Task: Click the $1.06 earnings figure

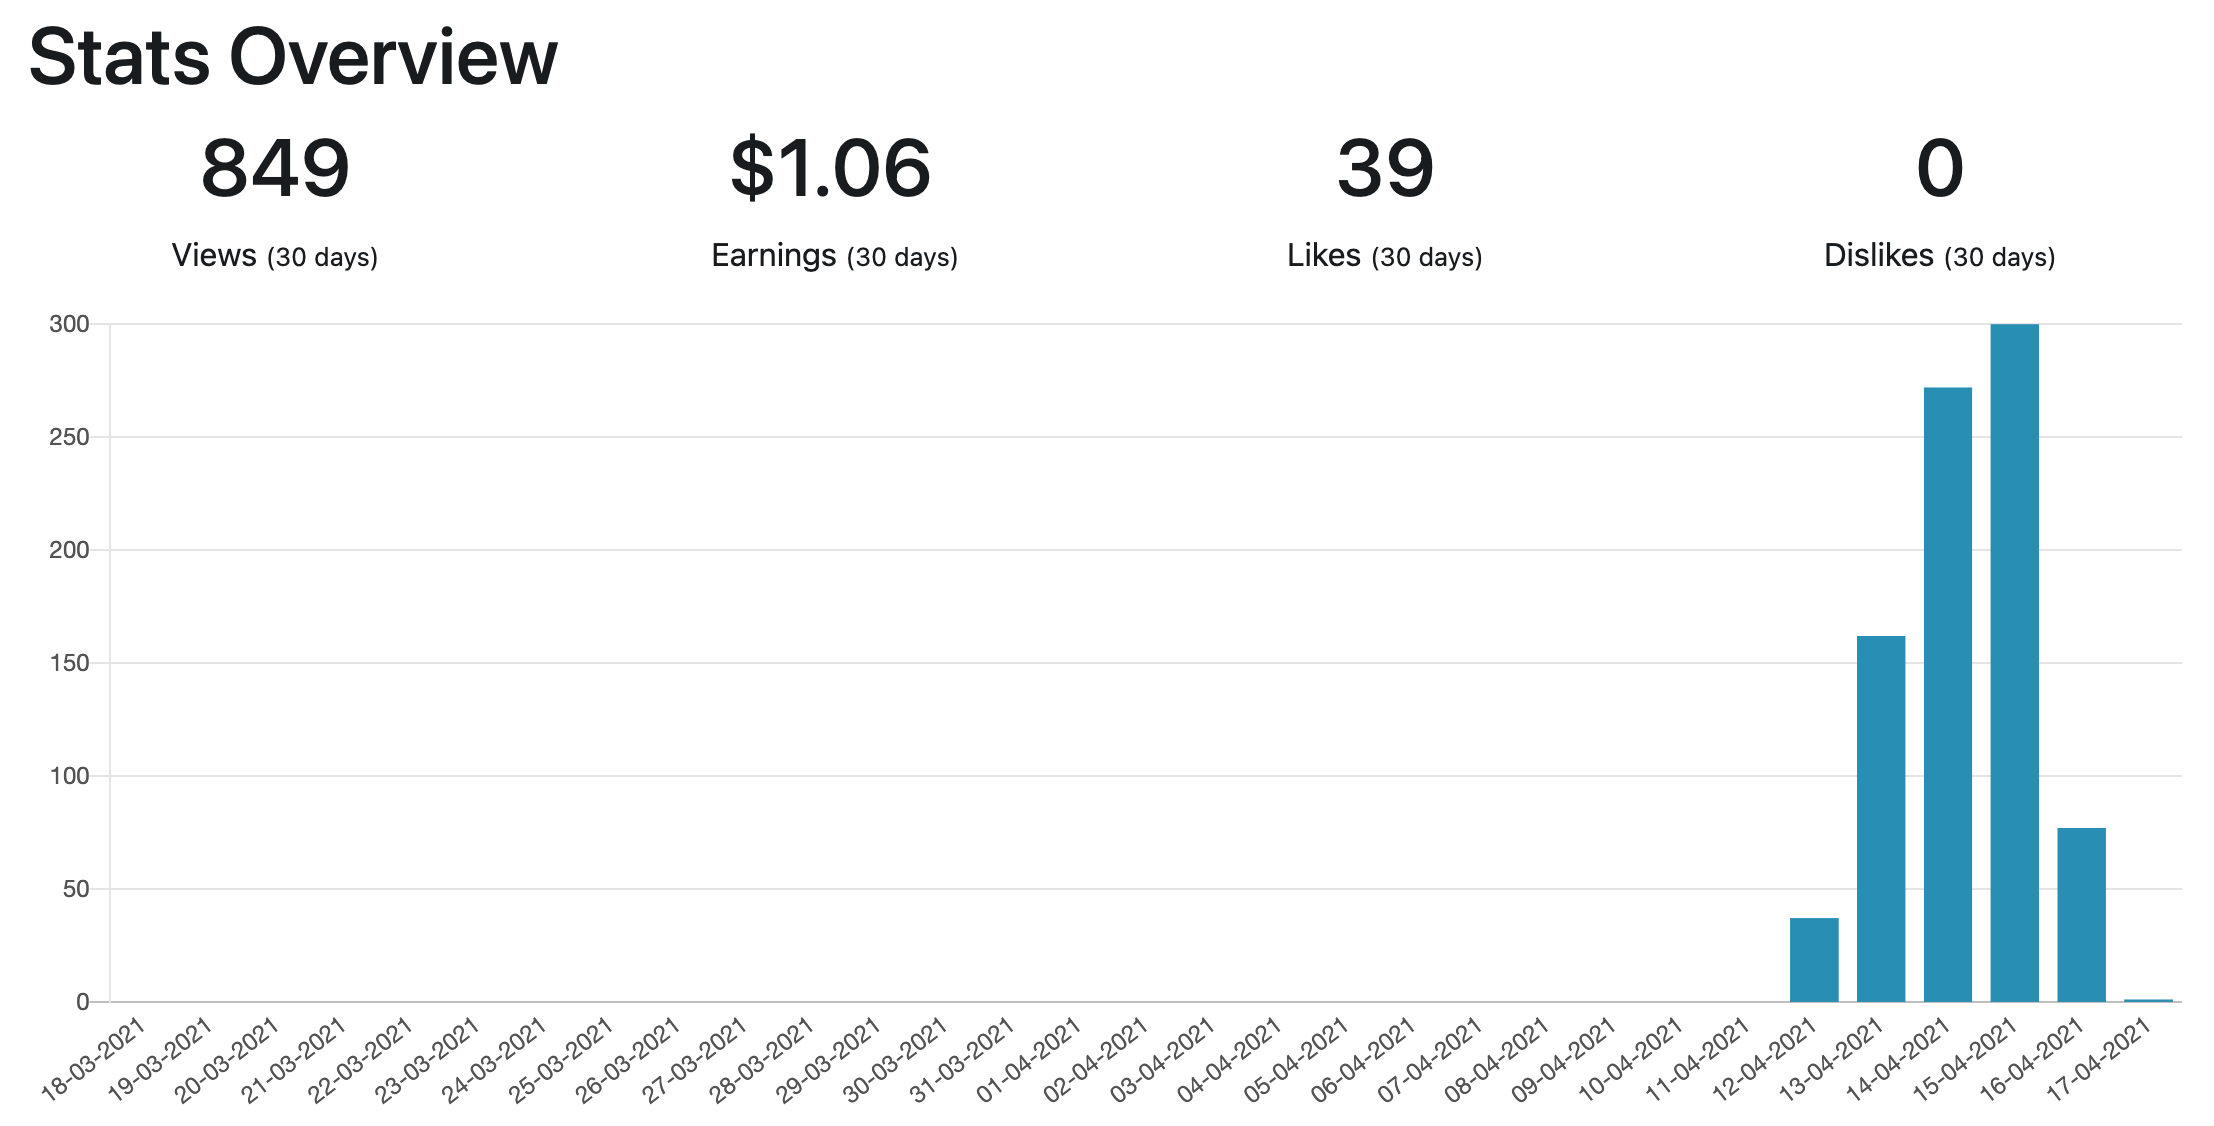Action: [831, 168]
